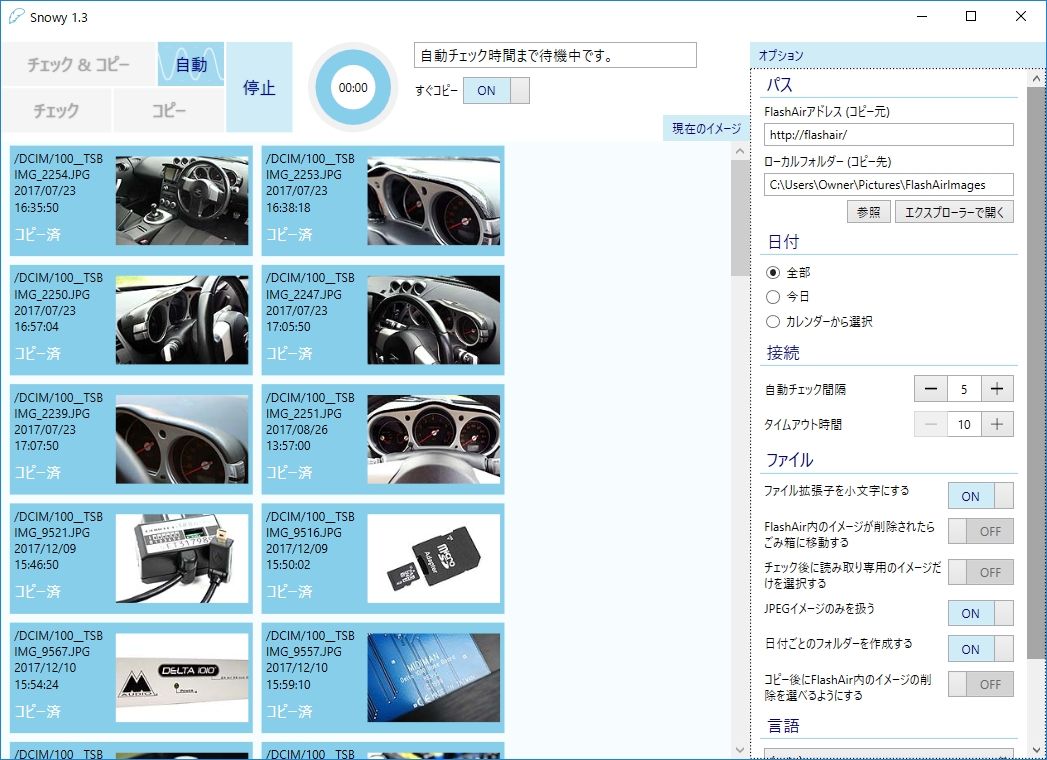This screenshot has height=760, width=1047.
Task: Click the 15:46:50 timestamp text
Action: 37,564
